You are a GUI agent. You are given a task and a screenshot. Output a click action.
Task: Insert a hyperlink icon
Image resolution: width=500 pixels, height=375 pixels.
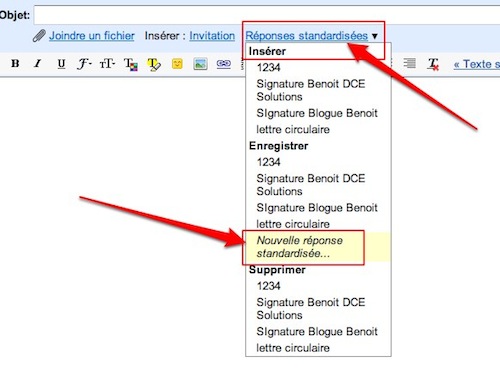coord(224,63)
